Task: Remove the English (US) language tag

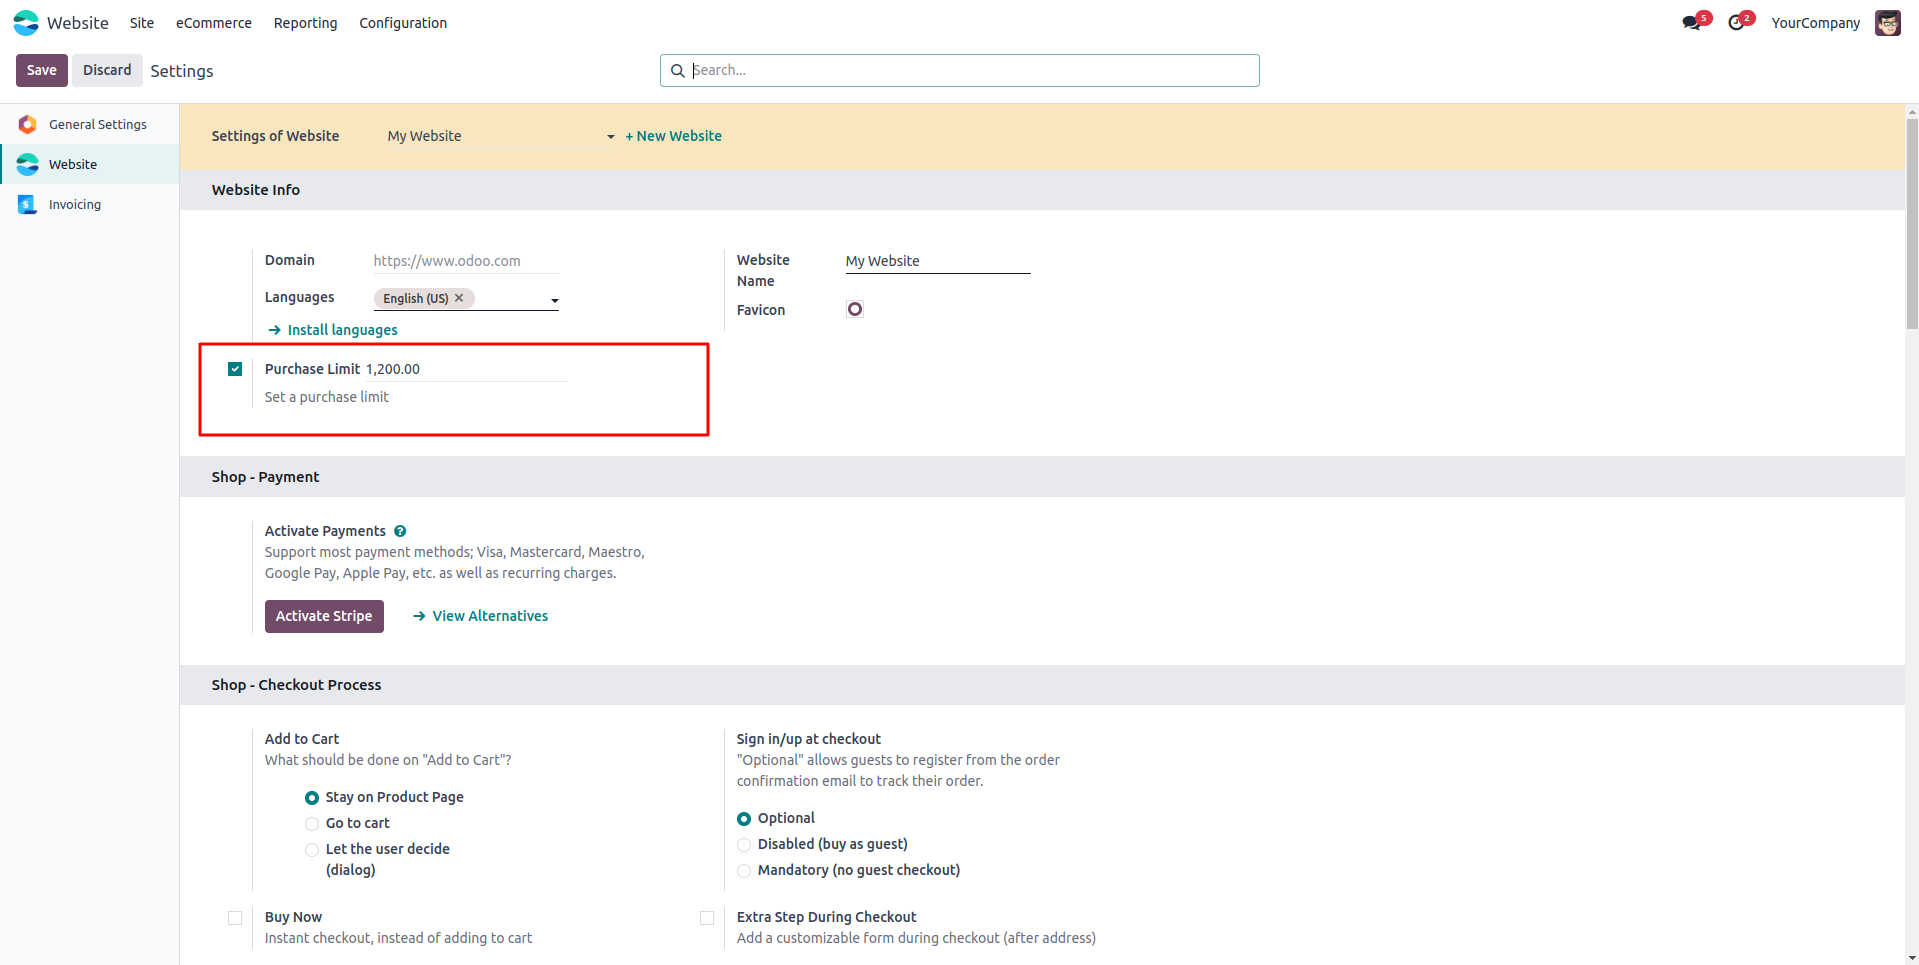Action: [459, 298]
